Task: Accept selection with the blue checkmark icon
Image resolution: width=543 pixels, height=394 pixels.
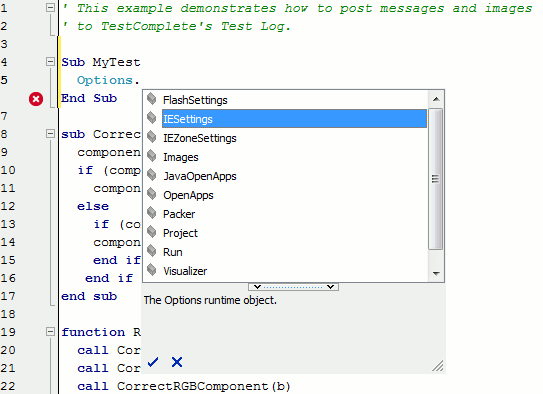Action: click(153, 362)
